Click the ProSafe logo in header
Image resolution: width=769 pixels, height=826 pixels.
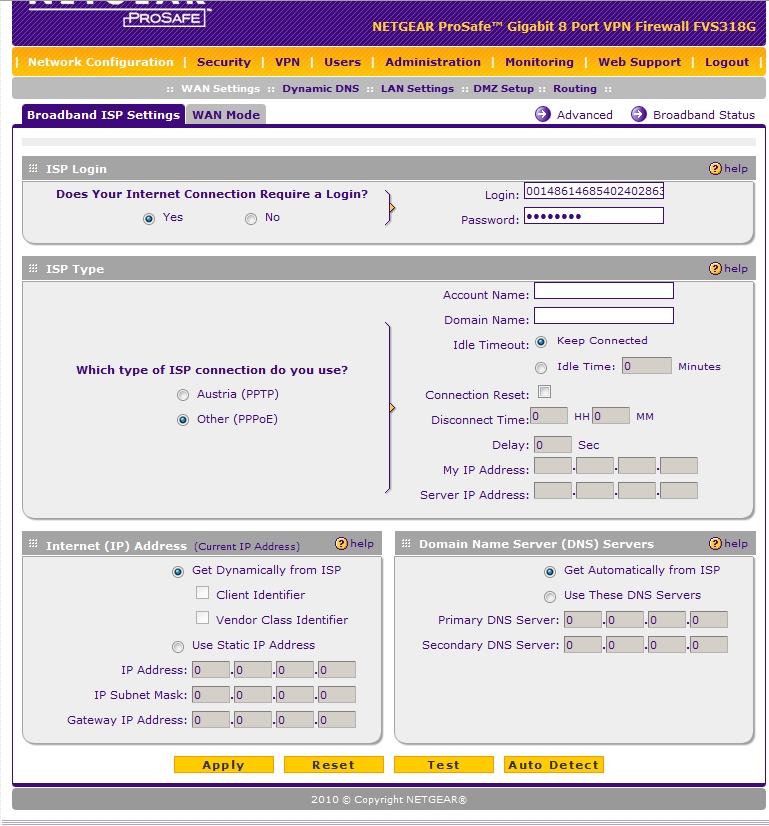(x=164, y=18)
